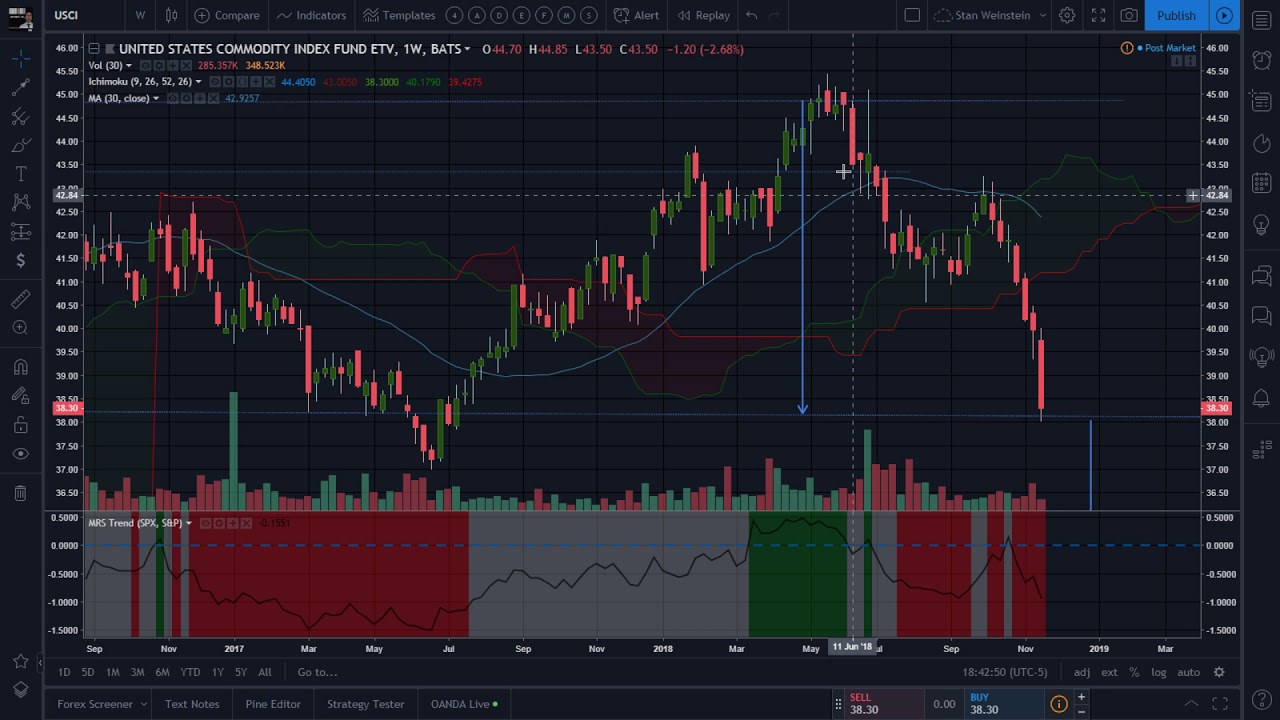Viewport: 1280px width, 720px height.
Task: Open the select layout square icon
Action: [x=912, y=15]
